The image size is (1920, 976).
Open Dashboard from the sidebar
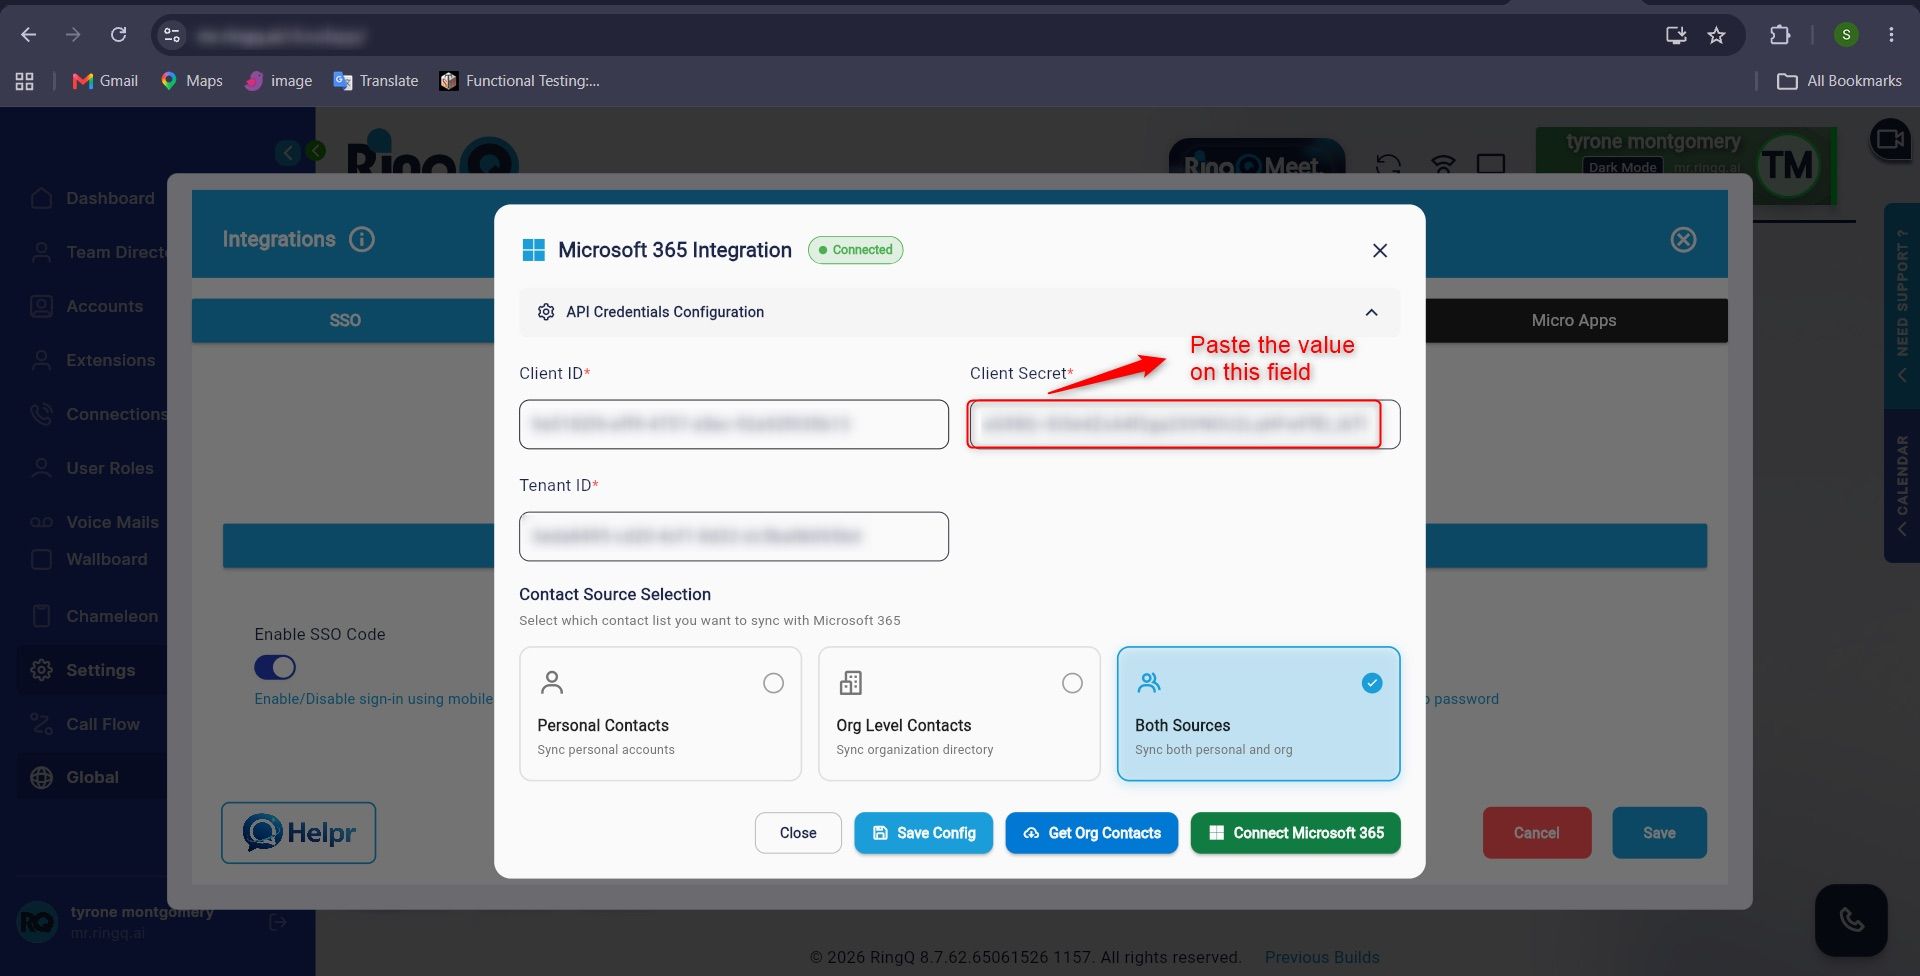coord(92,198)
